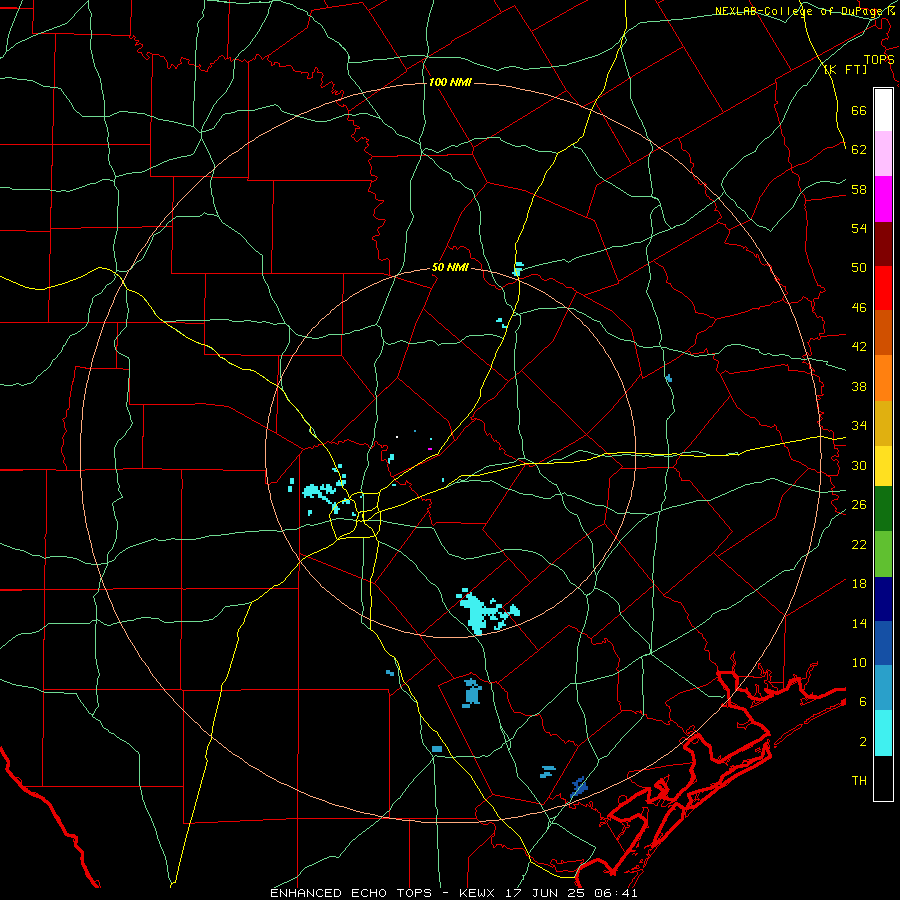Screen dimensions: 900x900
Task: Click the legend value "66"
Action: tap(859, 110)
